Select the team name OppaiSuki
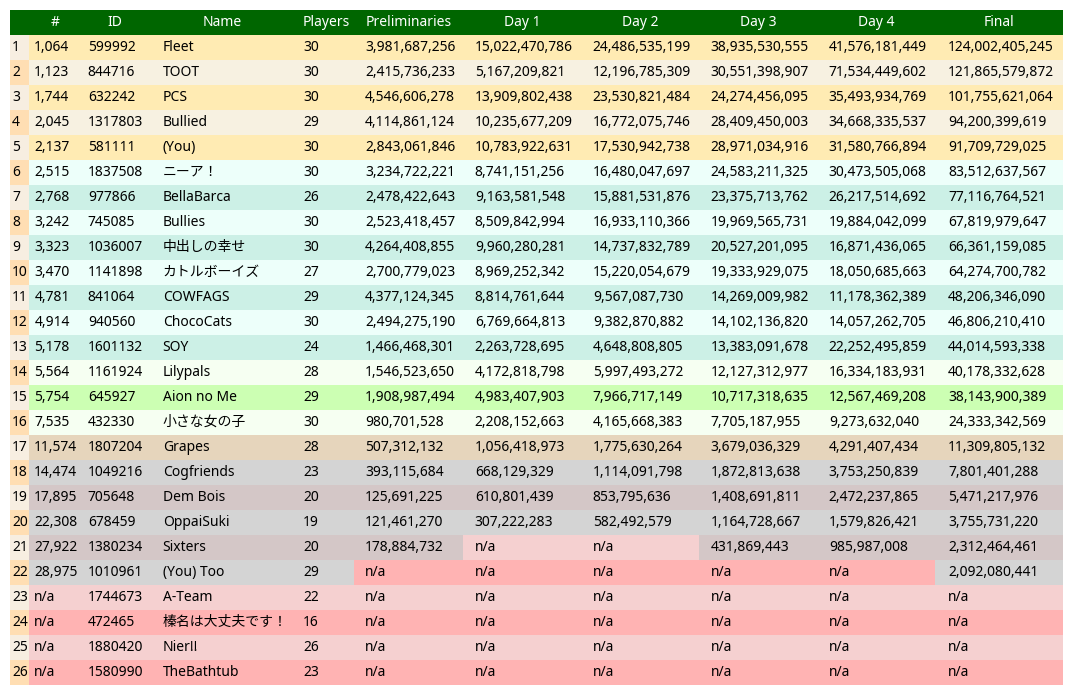Image resolution: width=1072 pixels, height=695 pixels. point(196,521)
